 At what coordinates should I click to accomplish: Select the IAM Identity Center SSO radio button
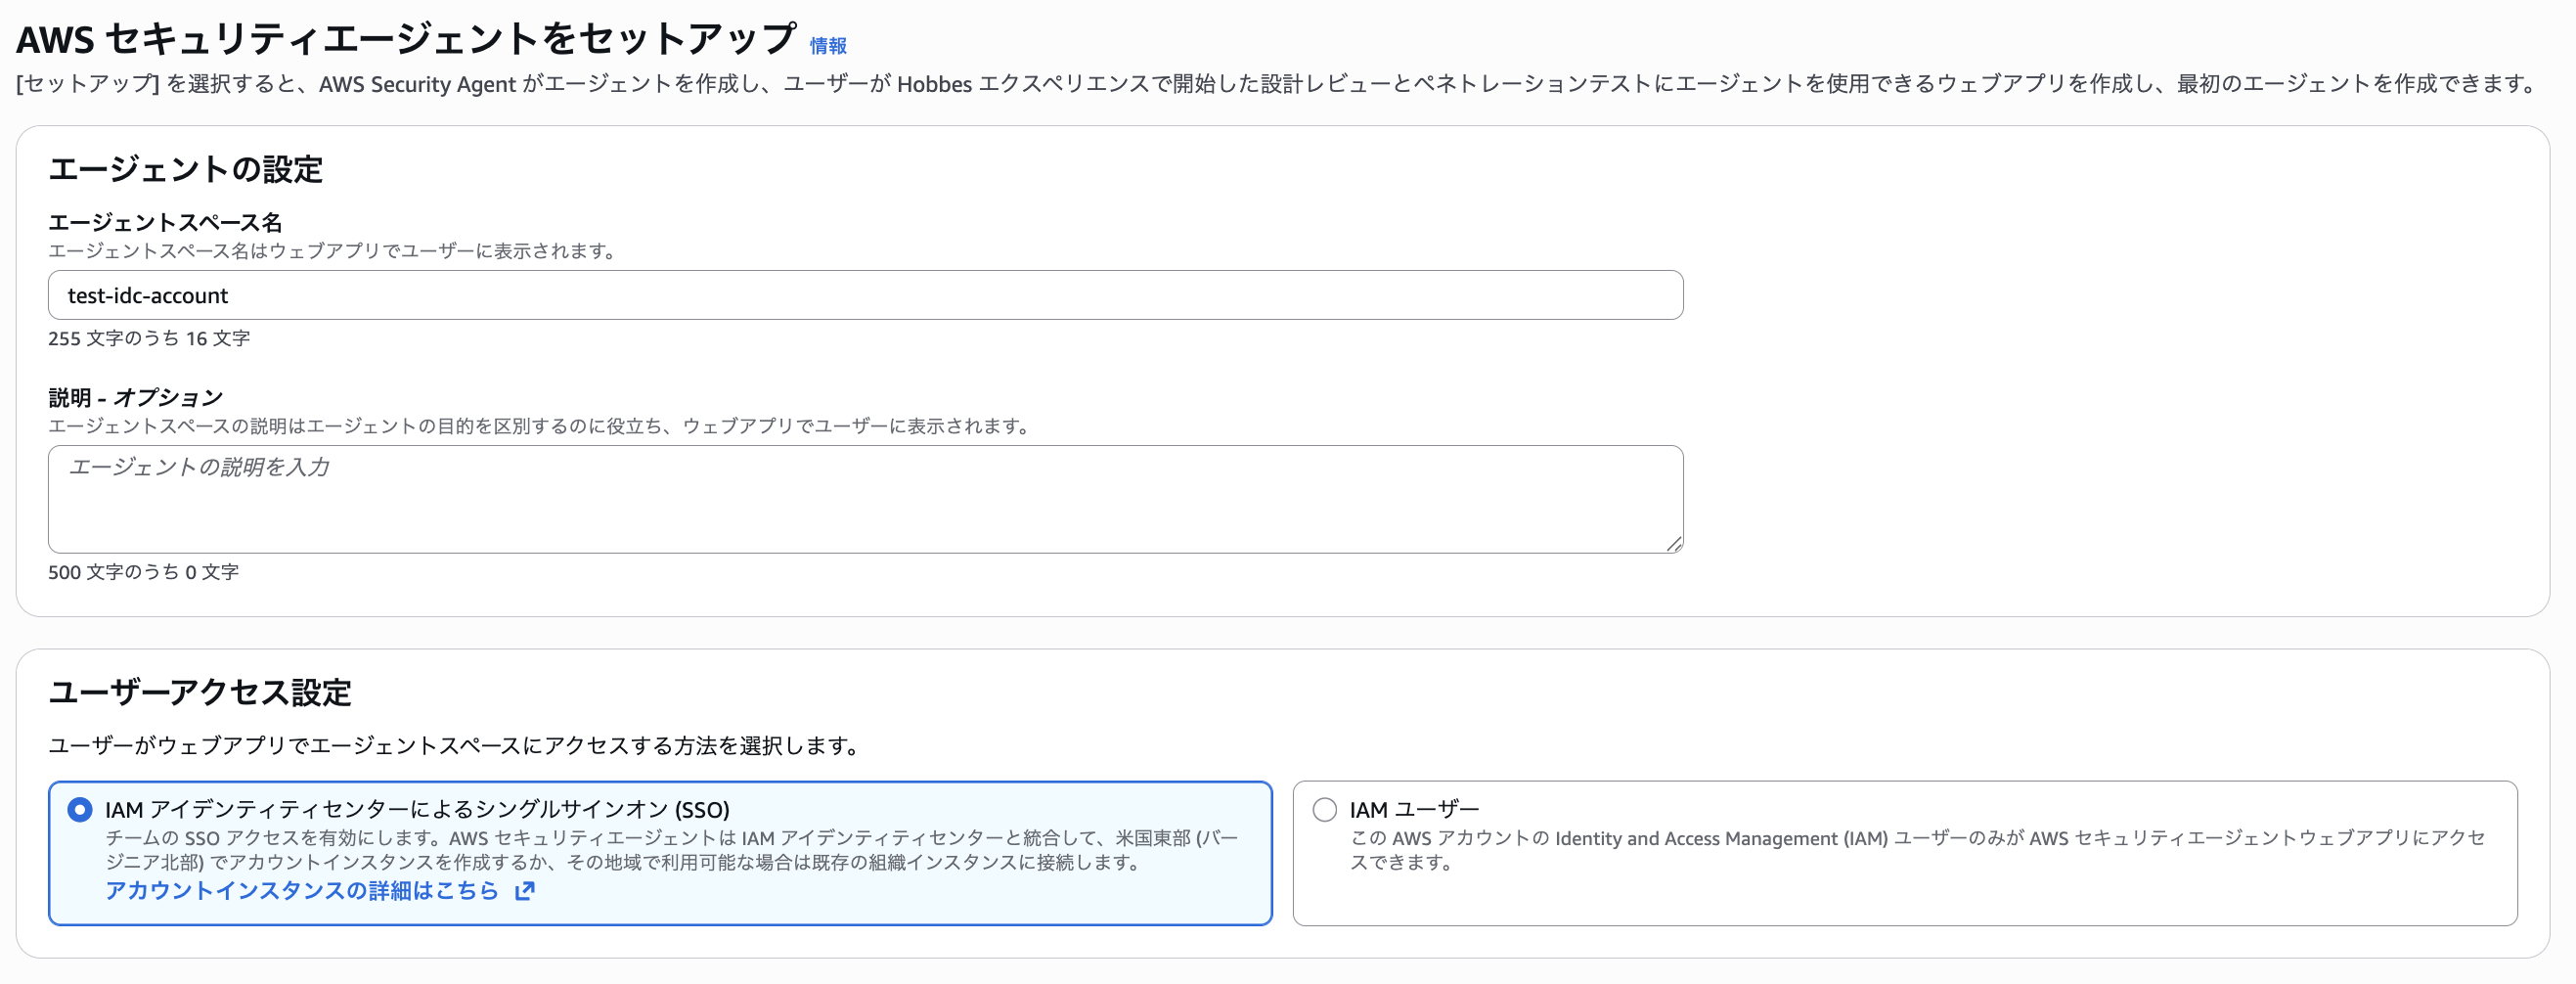[80, 809]
